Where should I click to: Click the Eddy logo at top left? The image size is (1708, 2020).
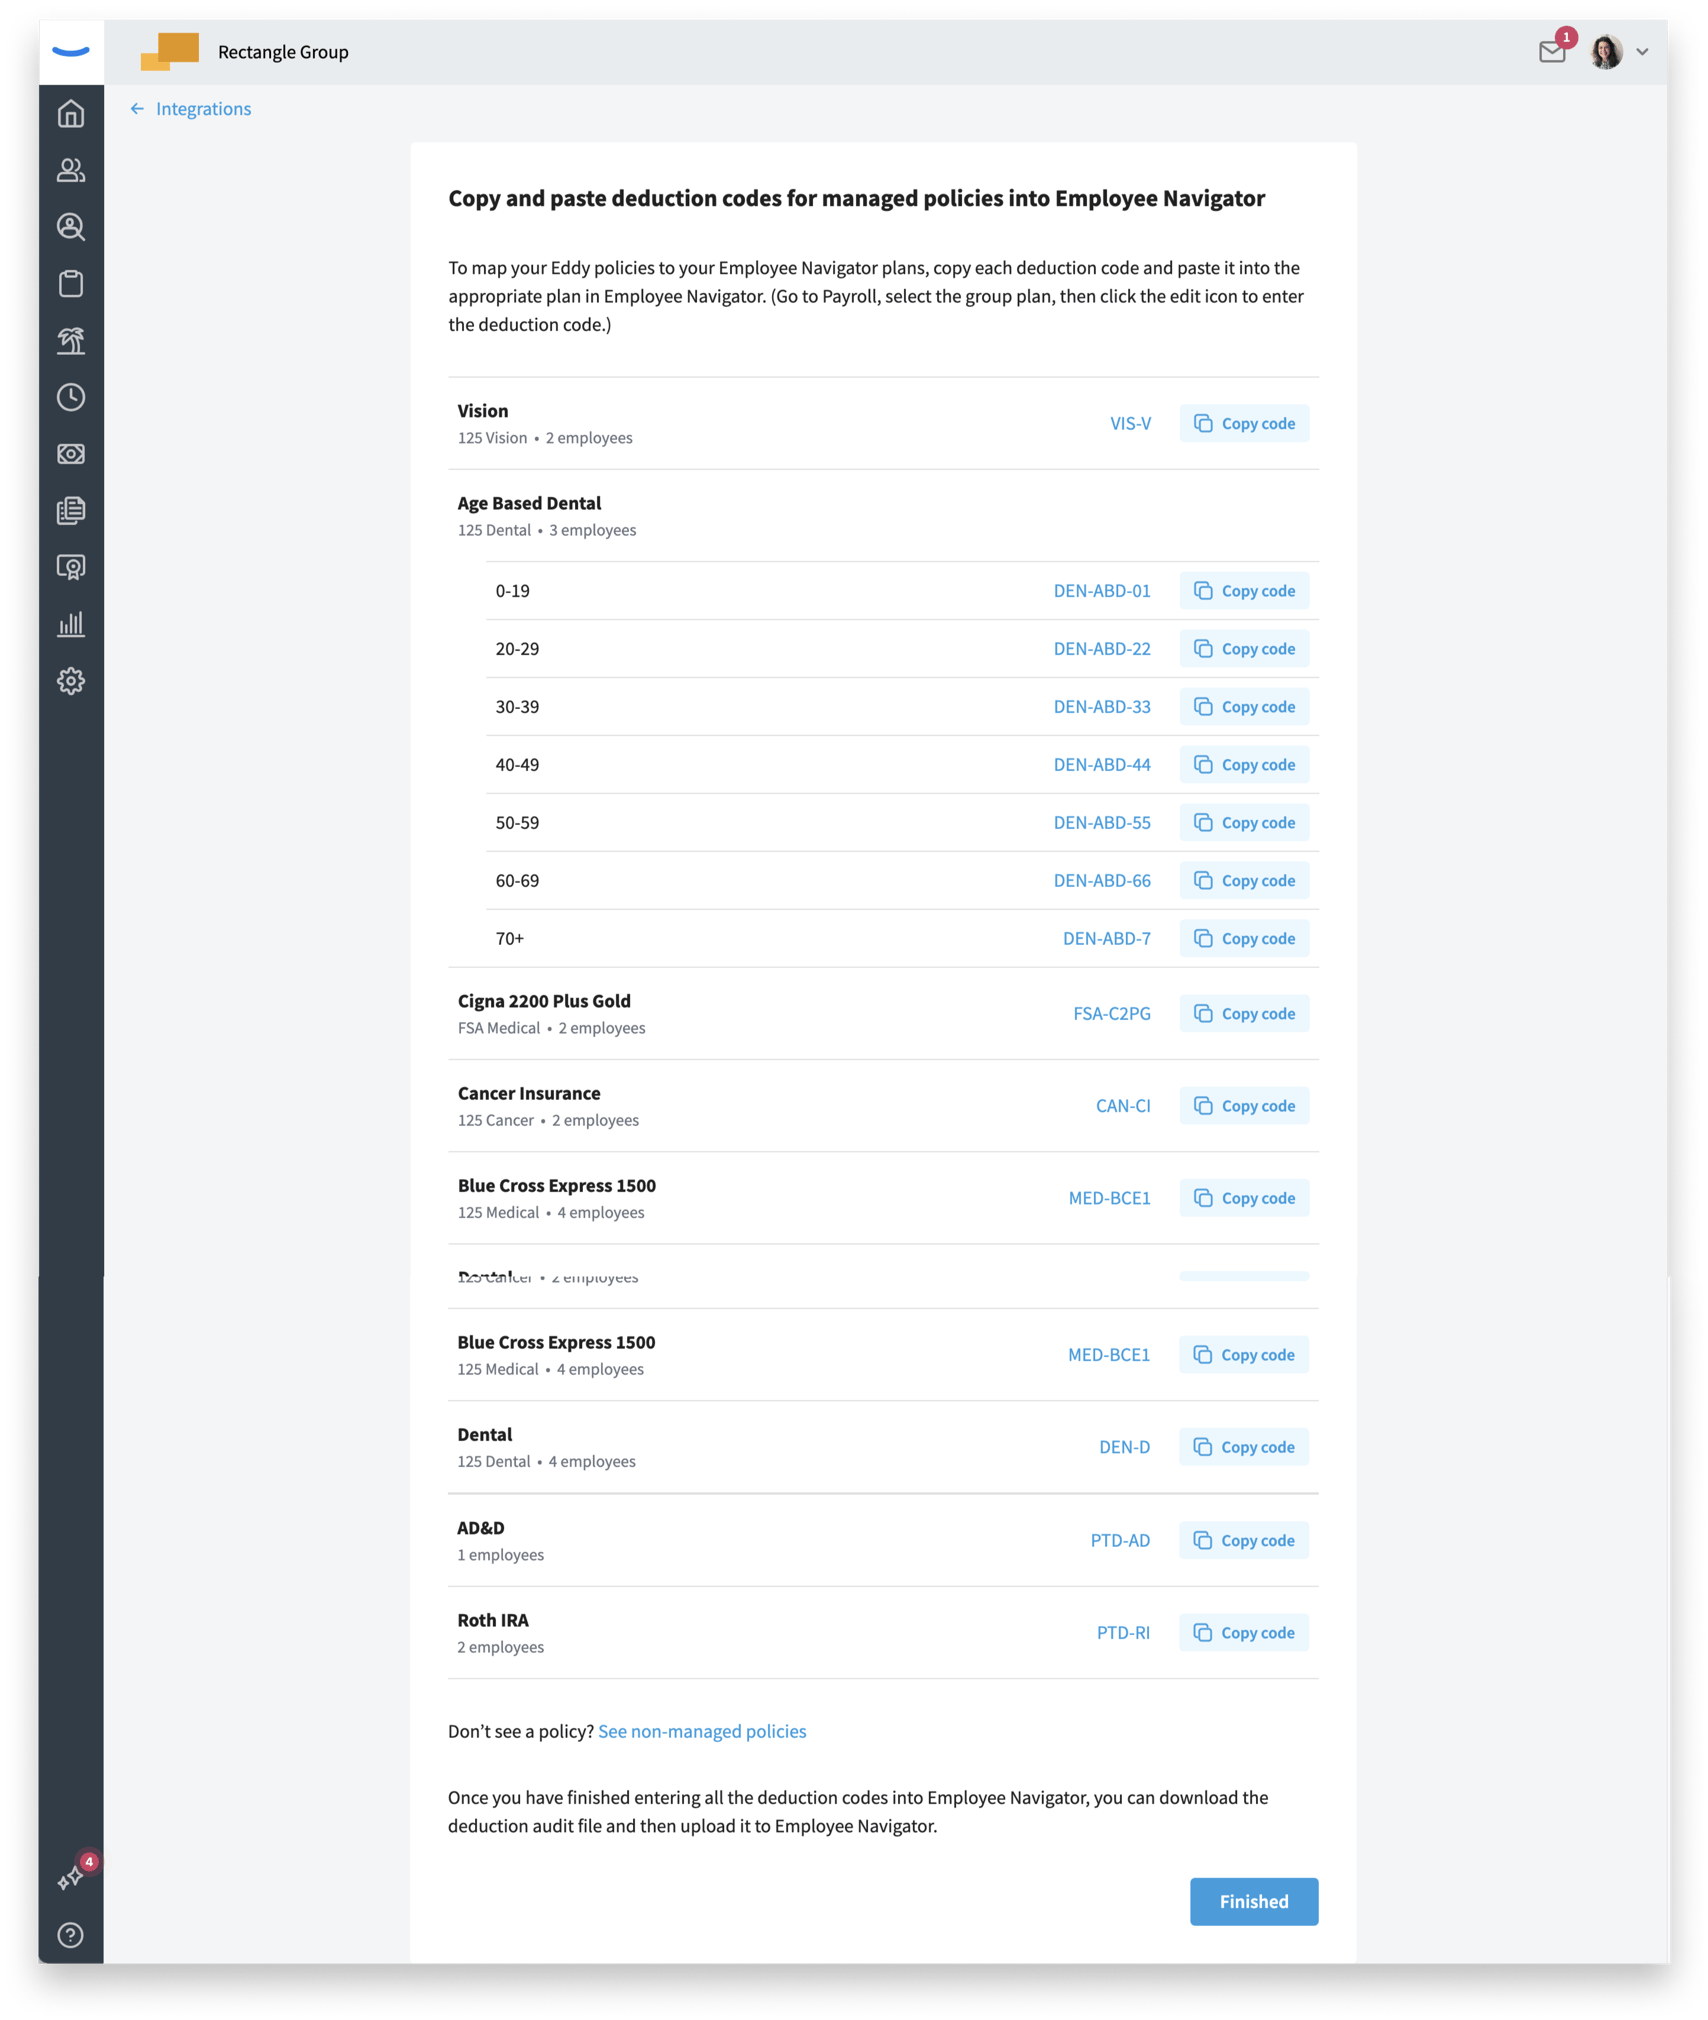71,51
